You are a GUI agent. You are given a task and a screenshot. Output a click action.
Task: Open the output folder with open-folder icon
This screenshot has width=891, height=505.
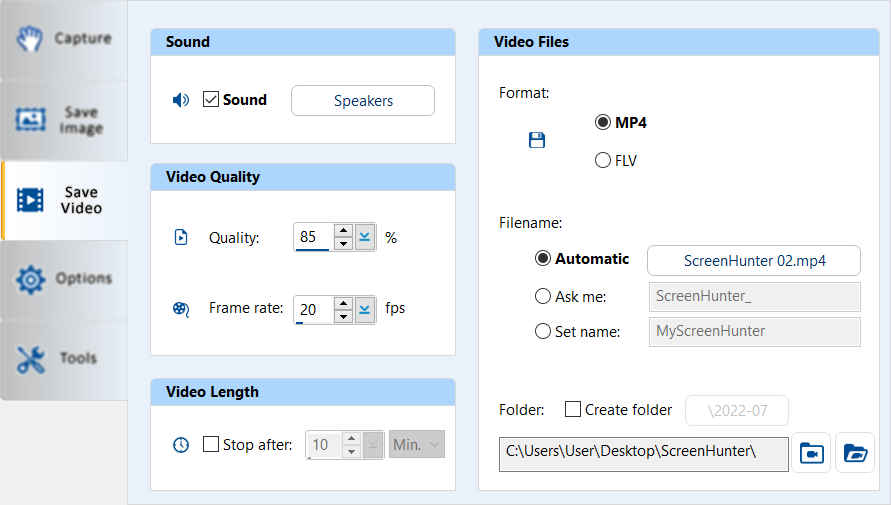click(855, 453)
